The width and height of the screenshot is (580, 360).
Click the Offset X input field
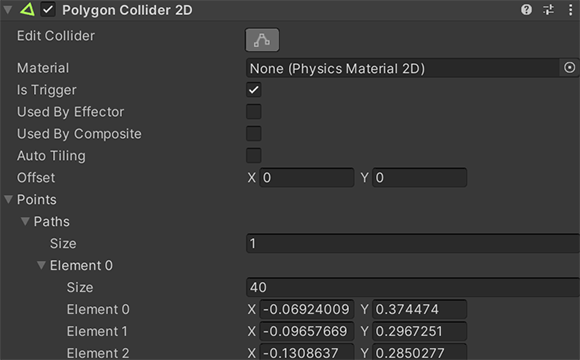click(x=307, y=178)
